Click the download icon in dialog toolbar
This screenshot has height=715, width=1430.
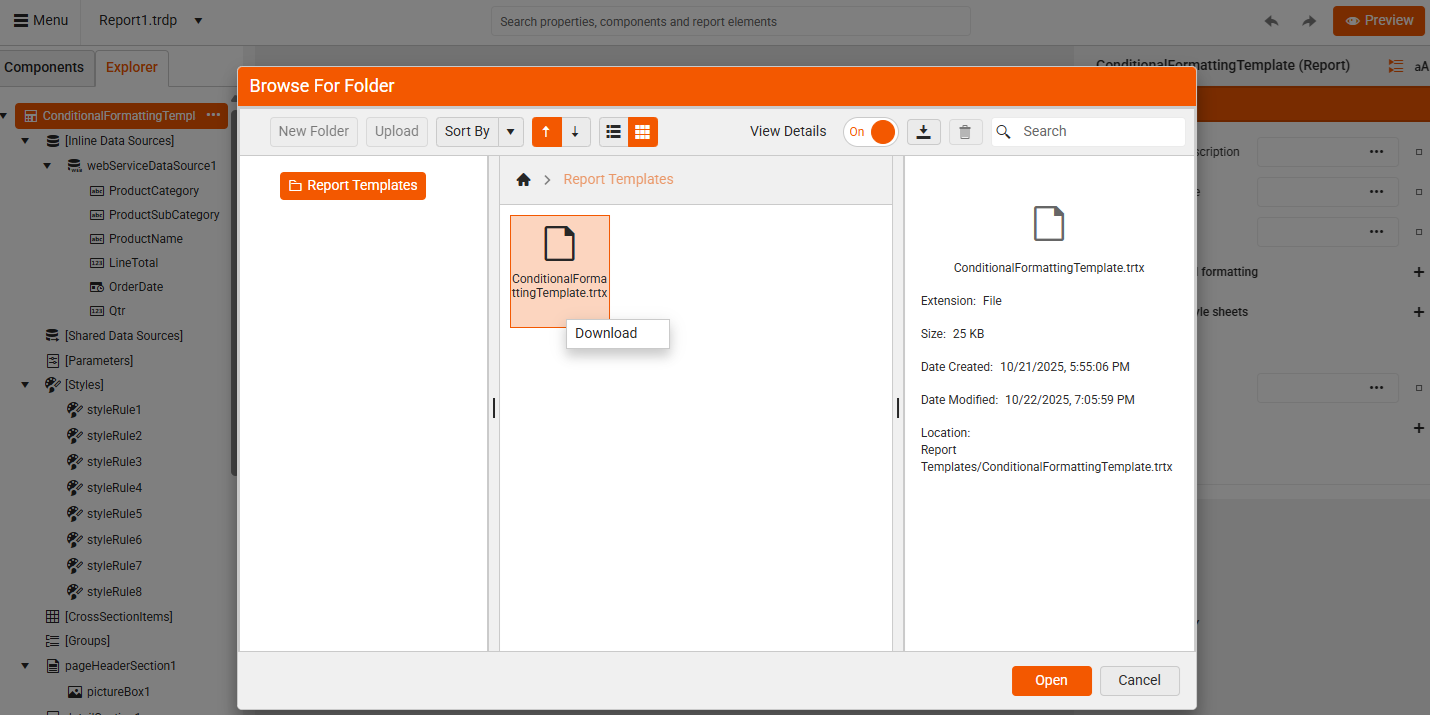pyautogui.click(x=924, y=132)
